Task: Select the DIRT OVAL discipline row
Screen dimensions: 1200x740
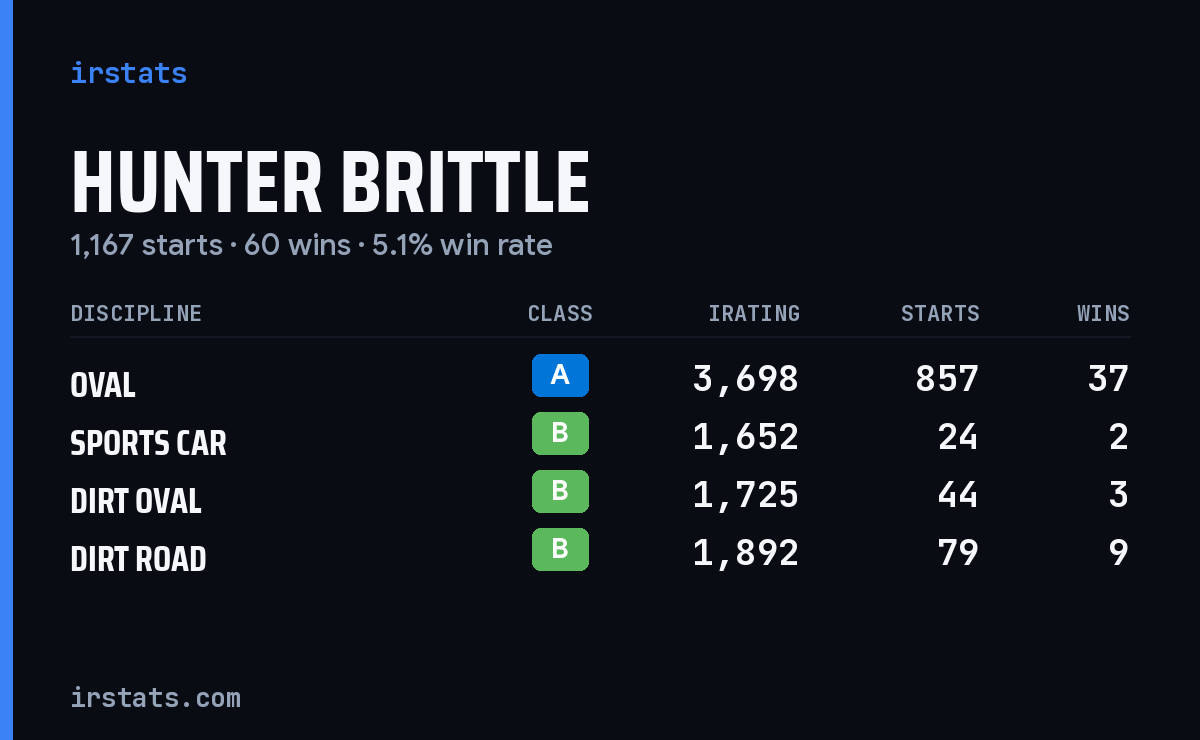Action: (600, 495)
